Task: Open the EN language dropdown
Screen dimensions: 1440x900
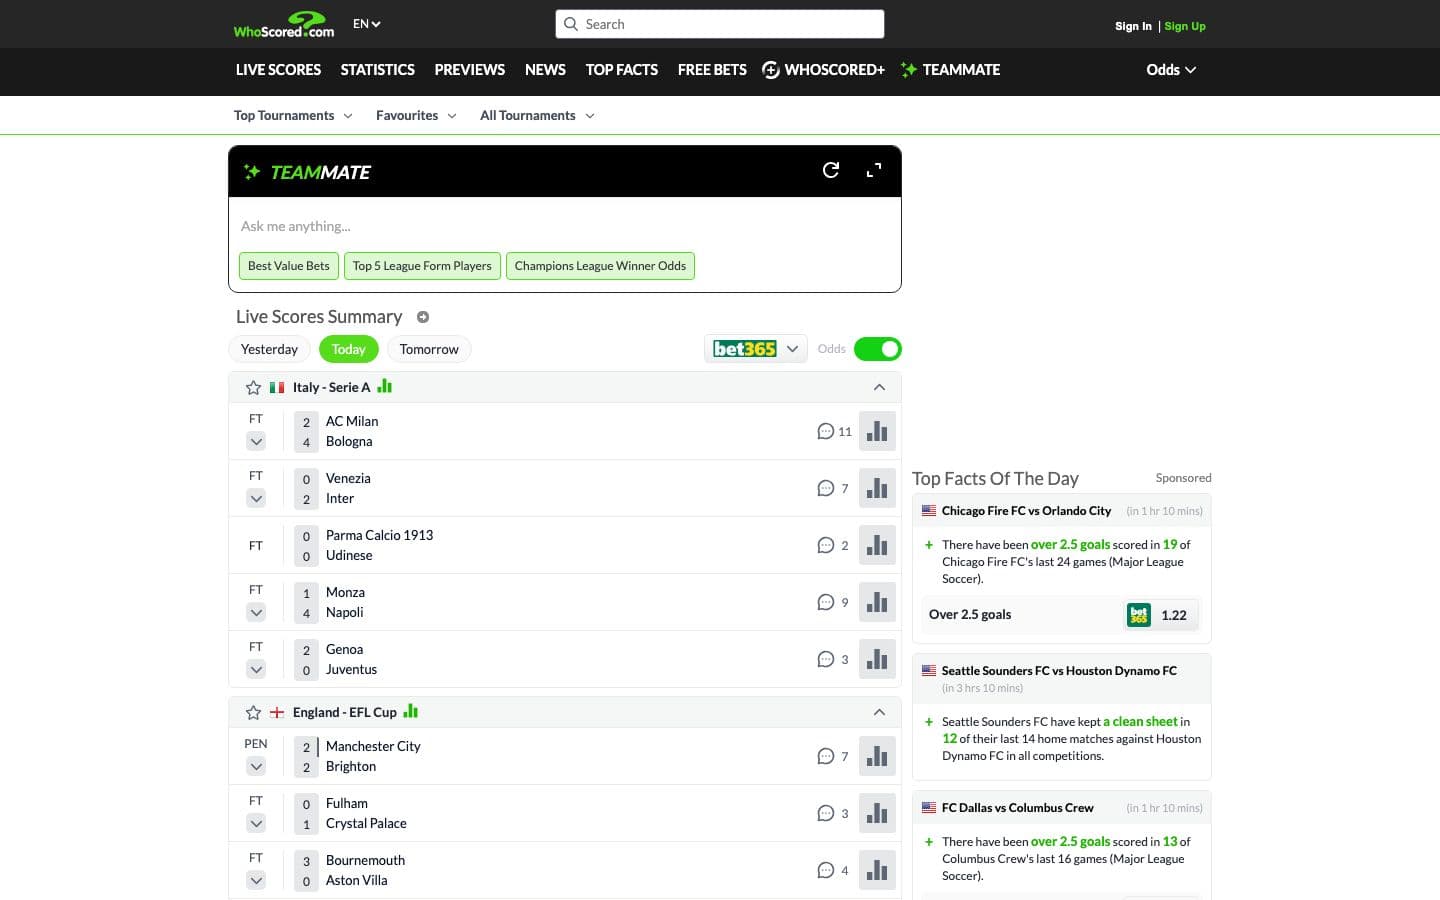Action: tap(367, 24)
